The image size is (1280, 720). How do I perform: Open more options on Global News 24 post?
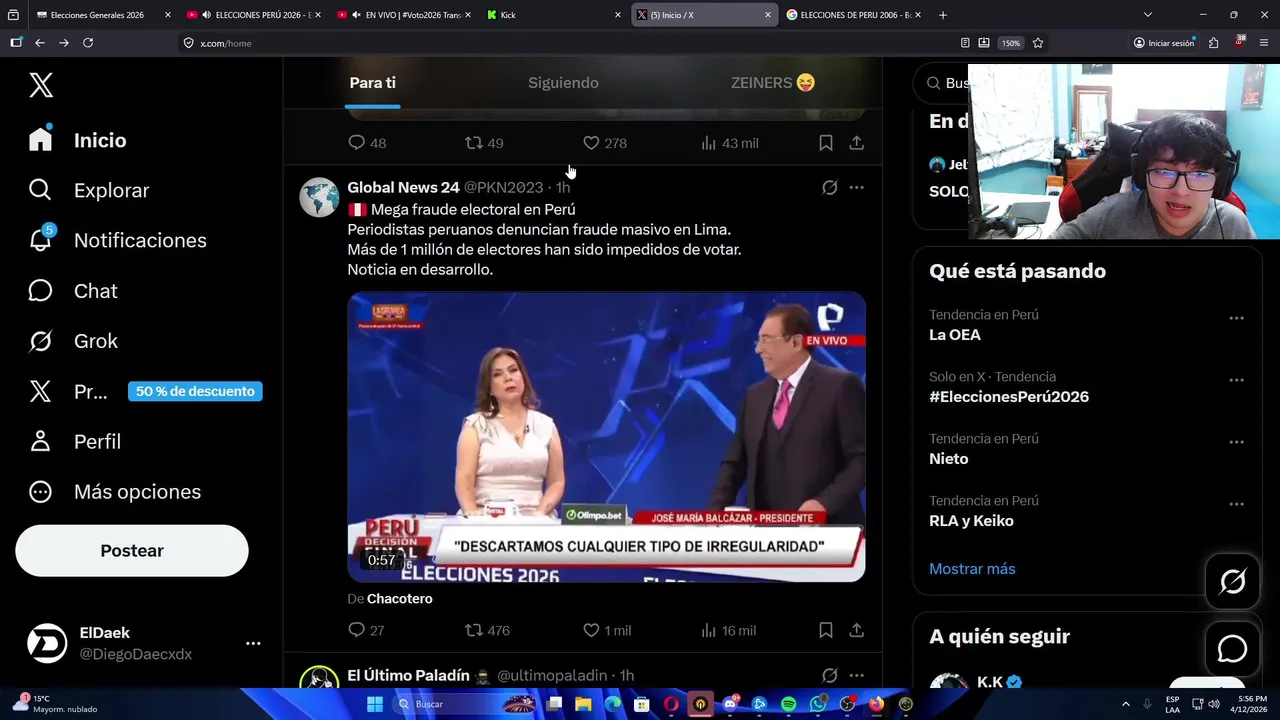pyautogui.click(x=857, y=188)
